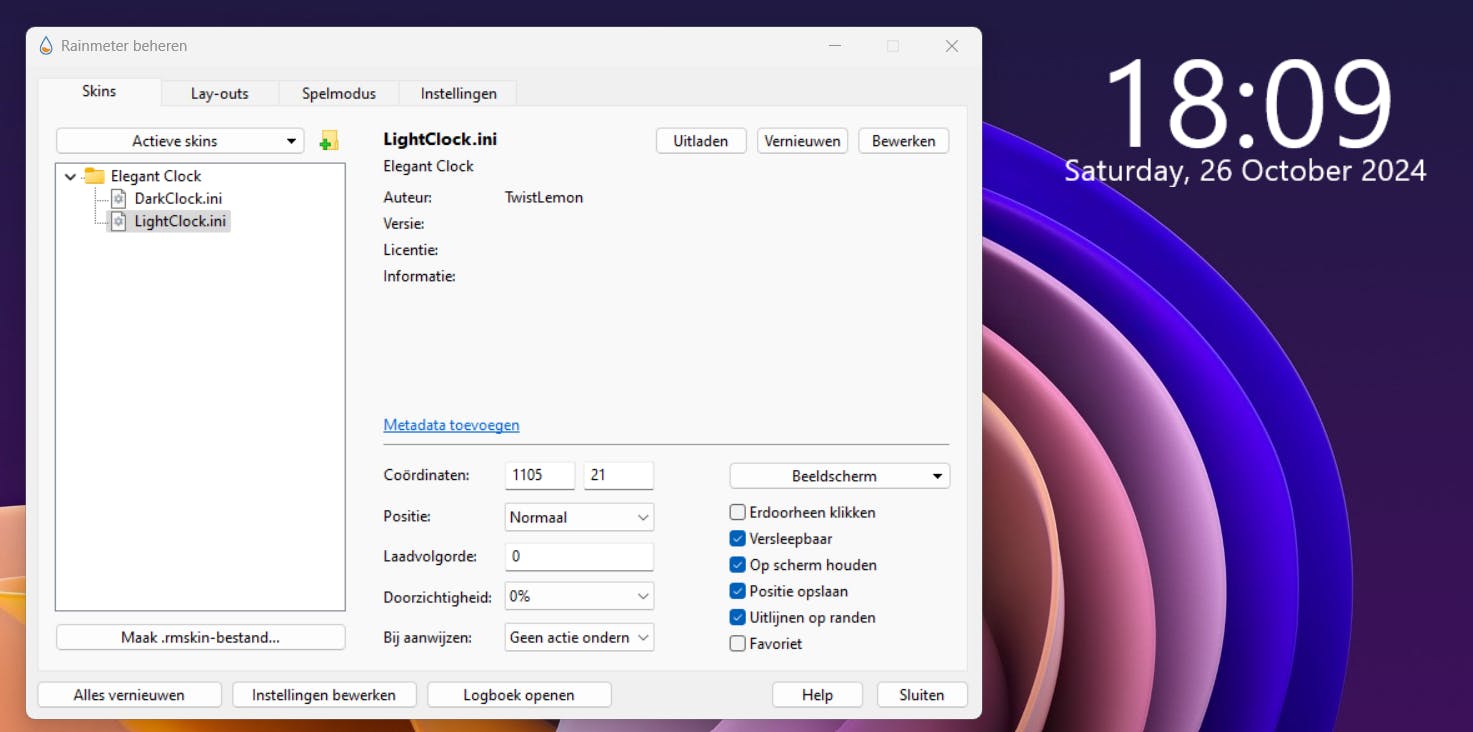Open the Positie Normaal dropdown
Image resolution: width=1473 pixels, height=732 pixels.
(x=579, y=517)
